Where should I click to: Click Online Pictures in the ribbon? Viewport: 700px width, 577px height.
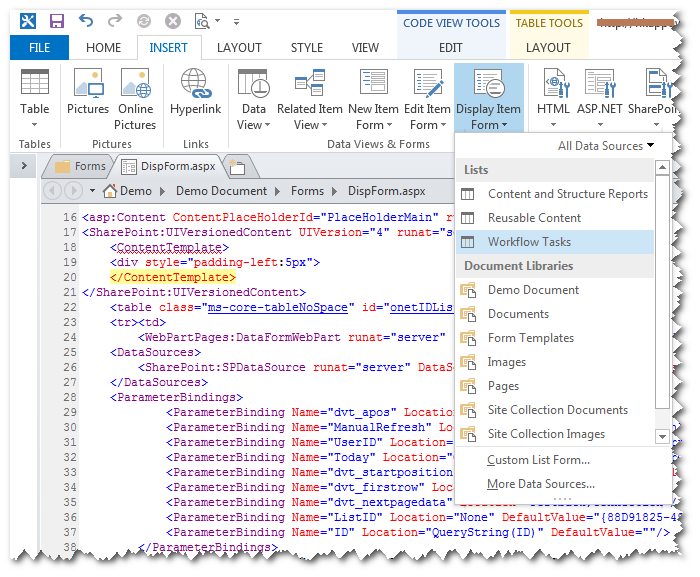click(x=135, y=98)
